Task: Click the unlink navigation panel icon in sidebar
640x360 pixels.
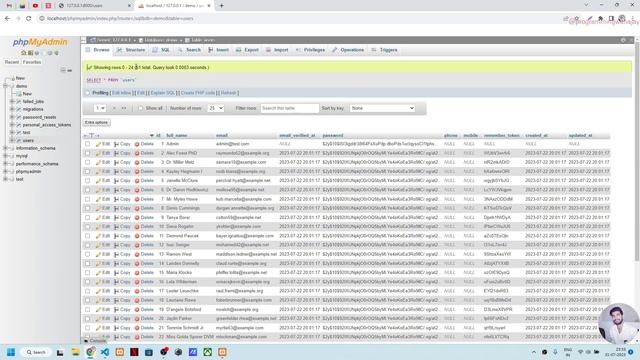Action: coord(70,70)
